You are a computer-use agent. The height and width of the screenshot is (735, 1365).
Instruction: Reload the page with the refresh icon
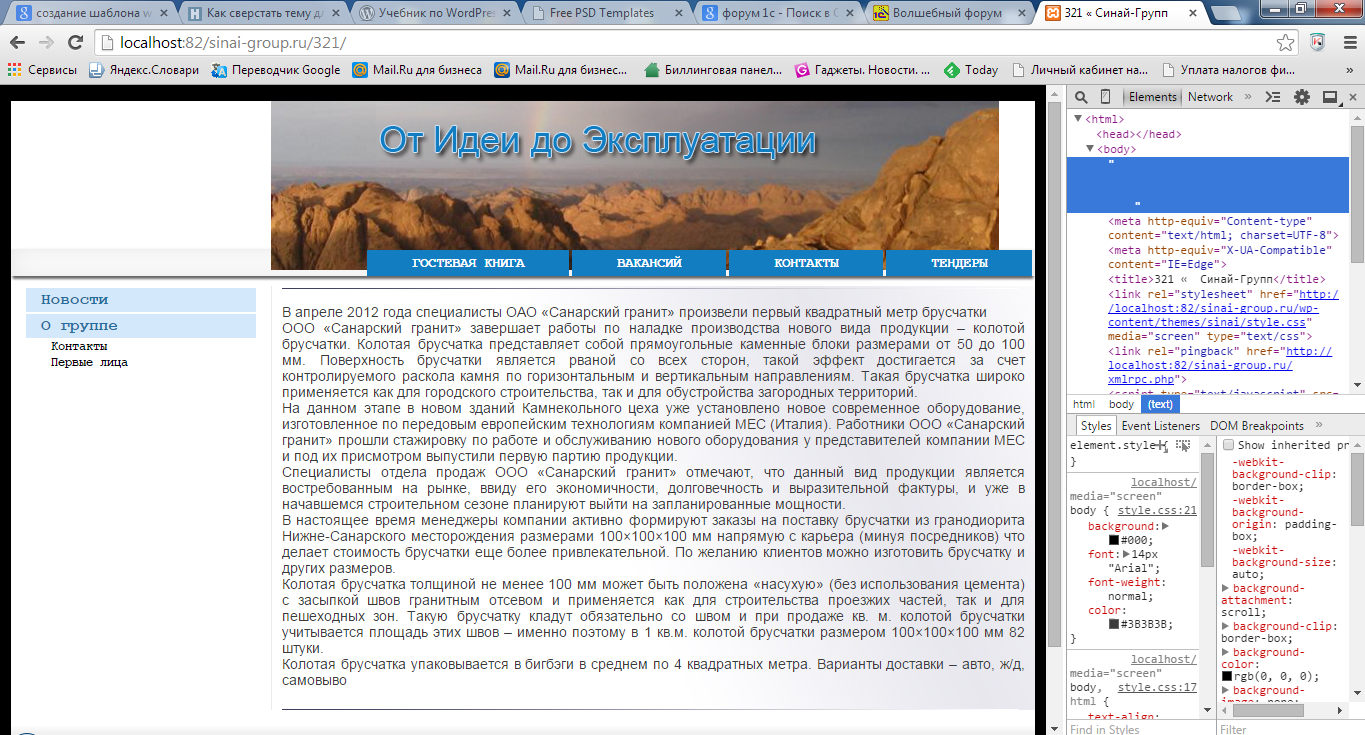75,43
